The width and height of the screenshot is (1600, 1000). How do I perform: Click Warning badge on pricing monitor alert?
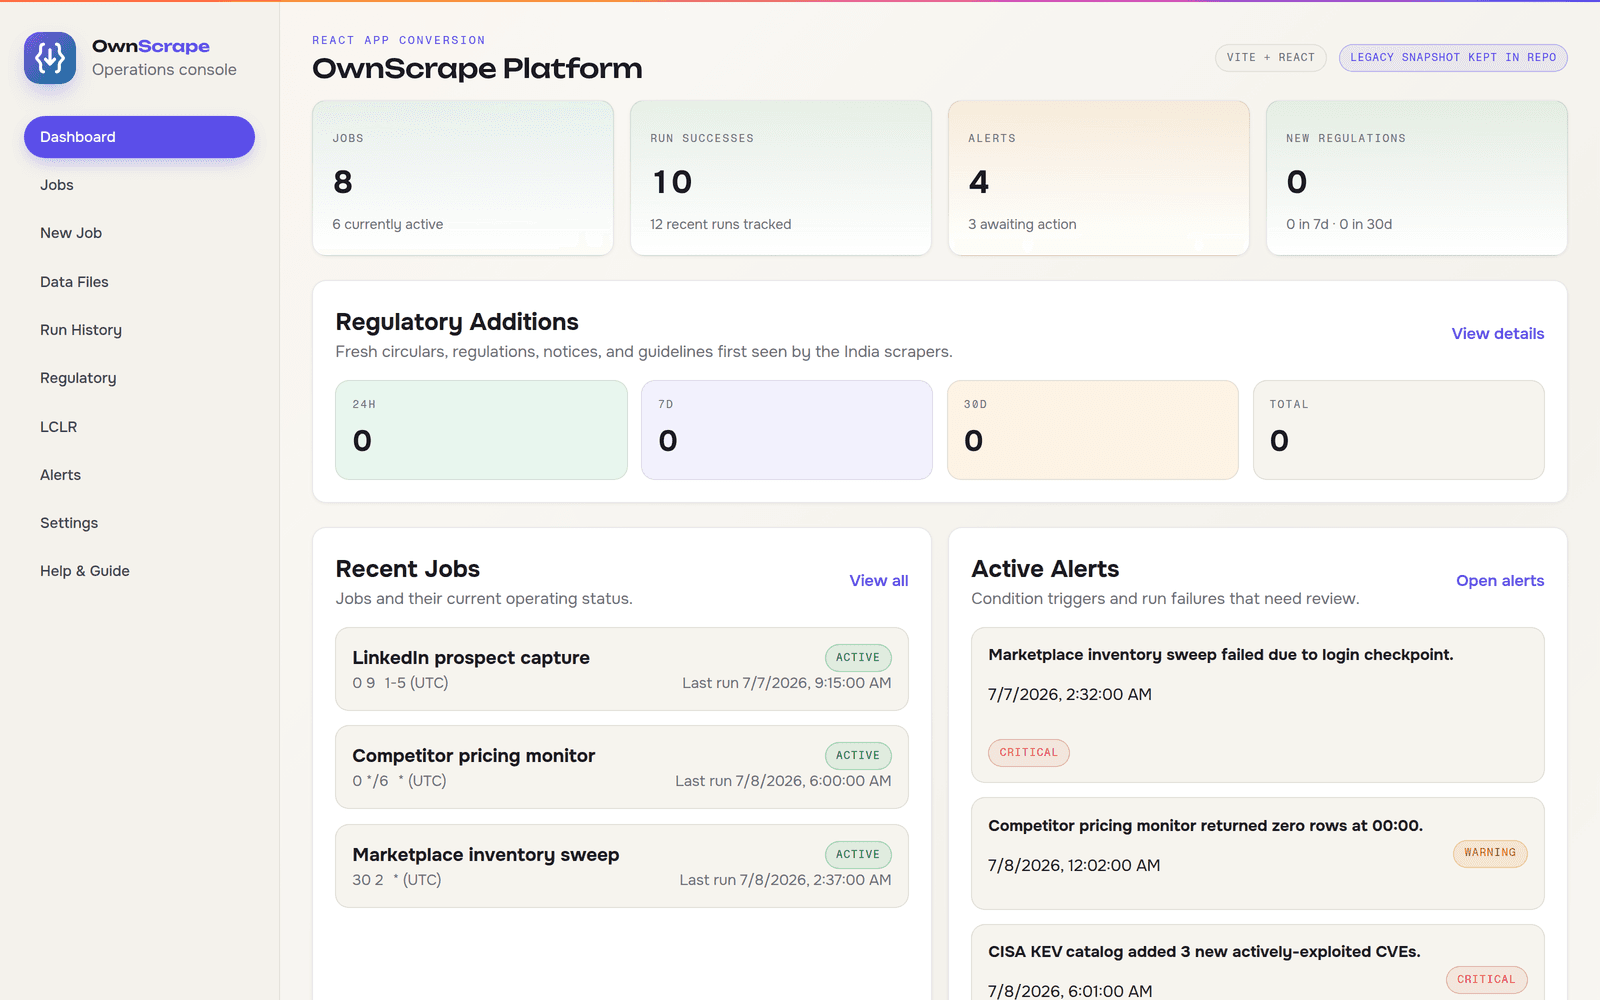click(x=1490, y=853)
